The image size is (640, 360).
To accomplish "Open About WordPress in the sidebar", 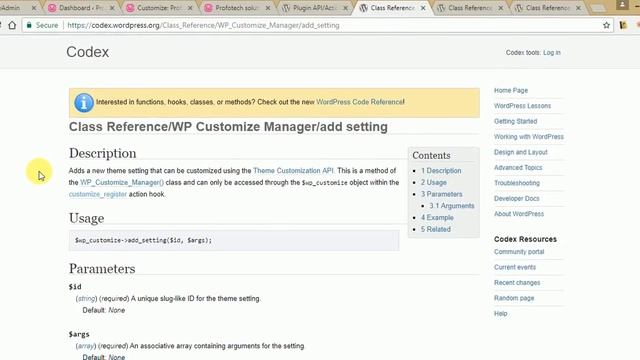I will tap(519, 214).
